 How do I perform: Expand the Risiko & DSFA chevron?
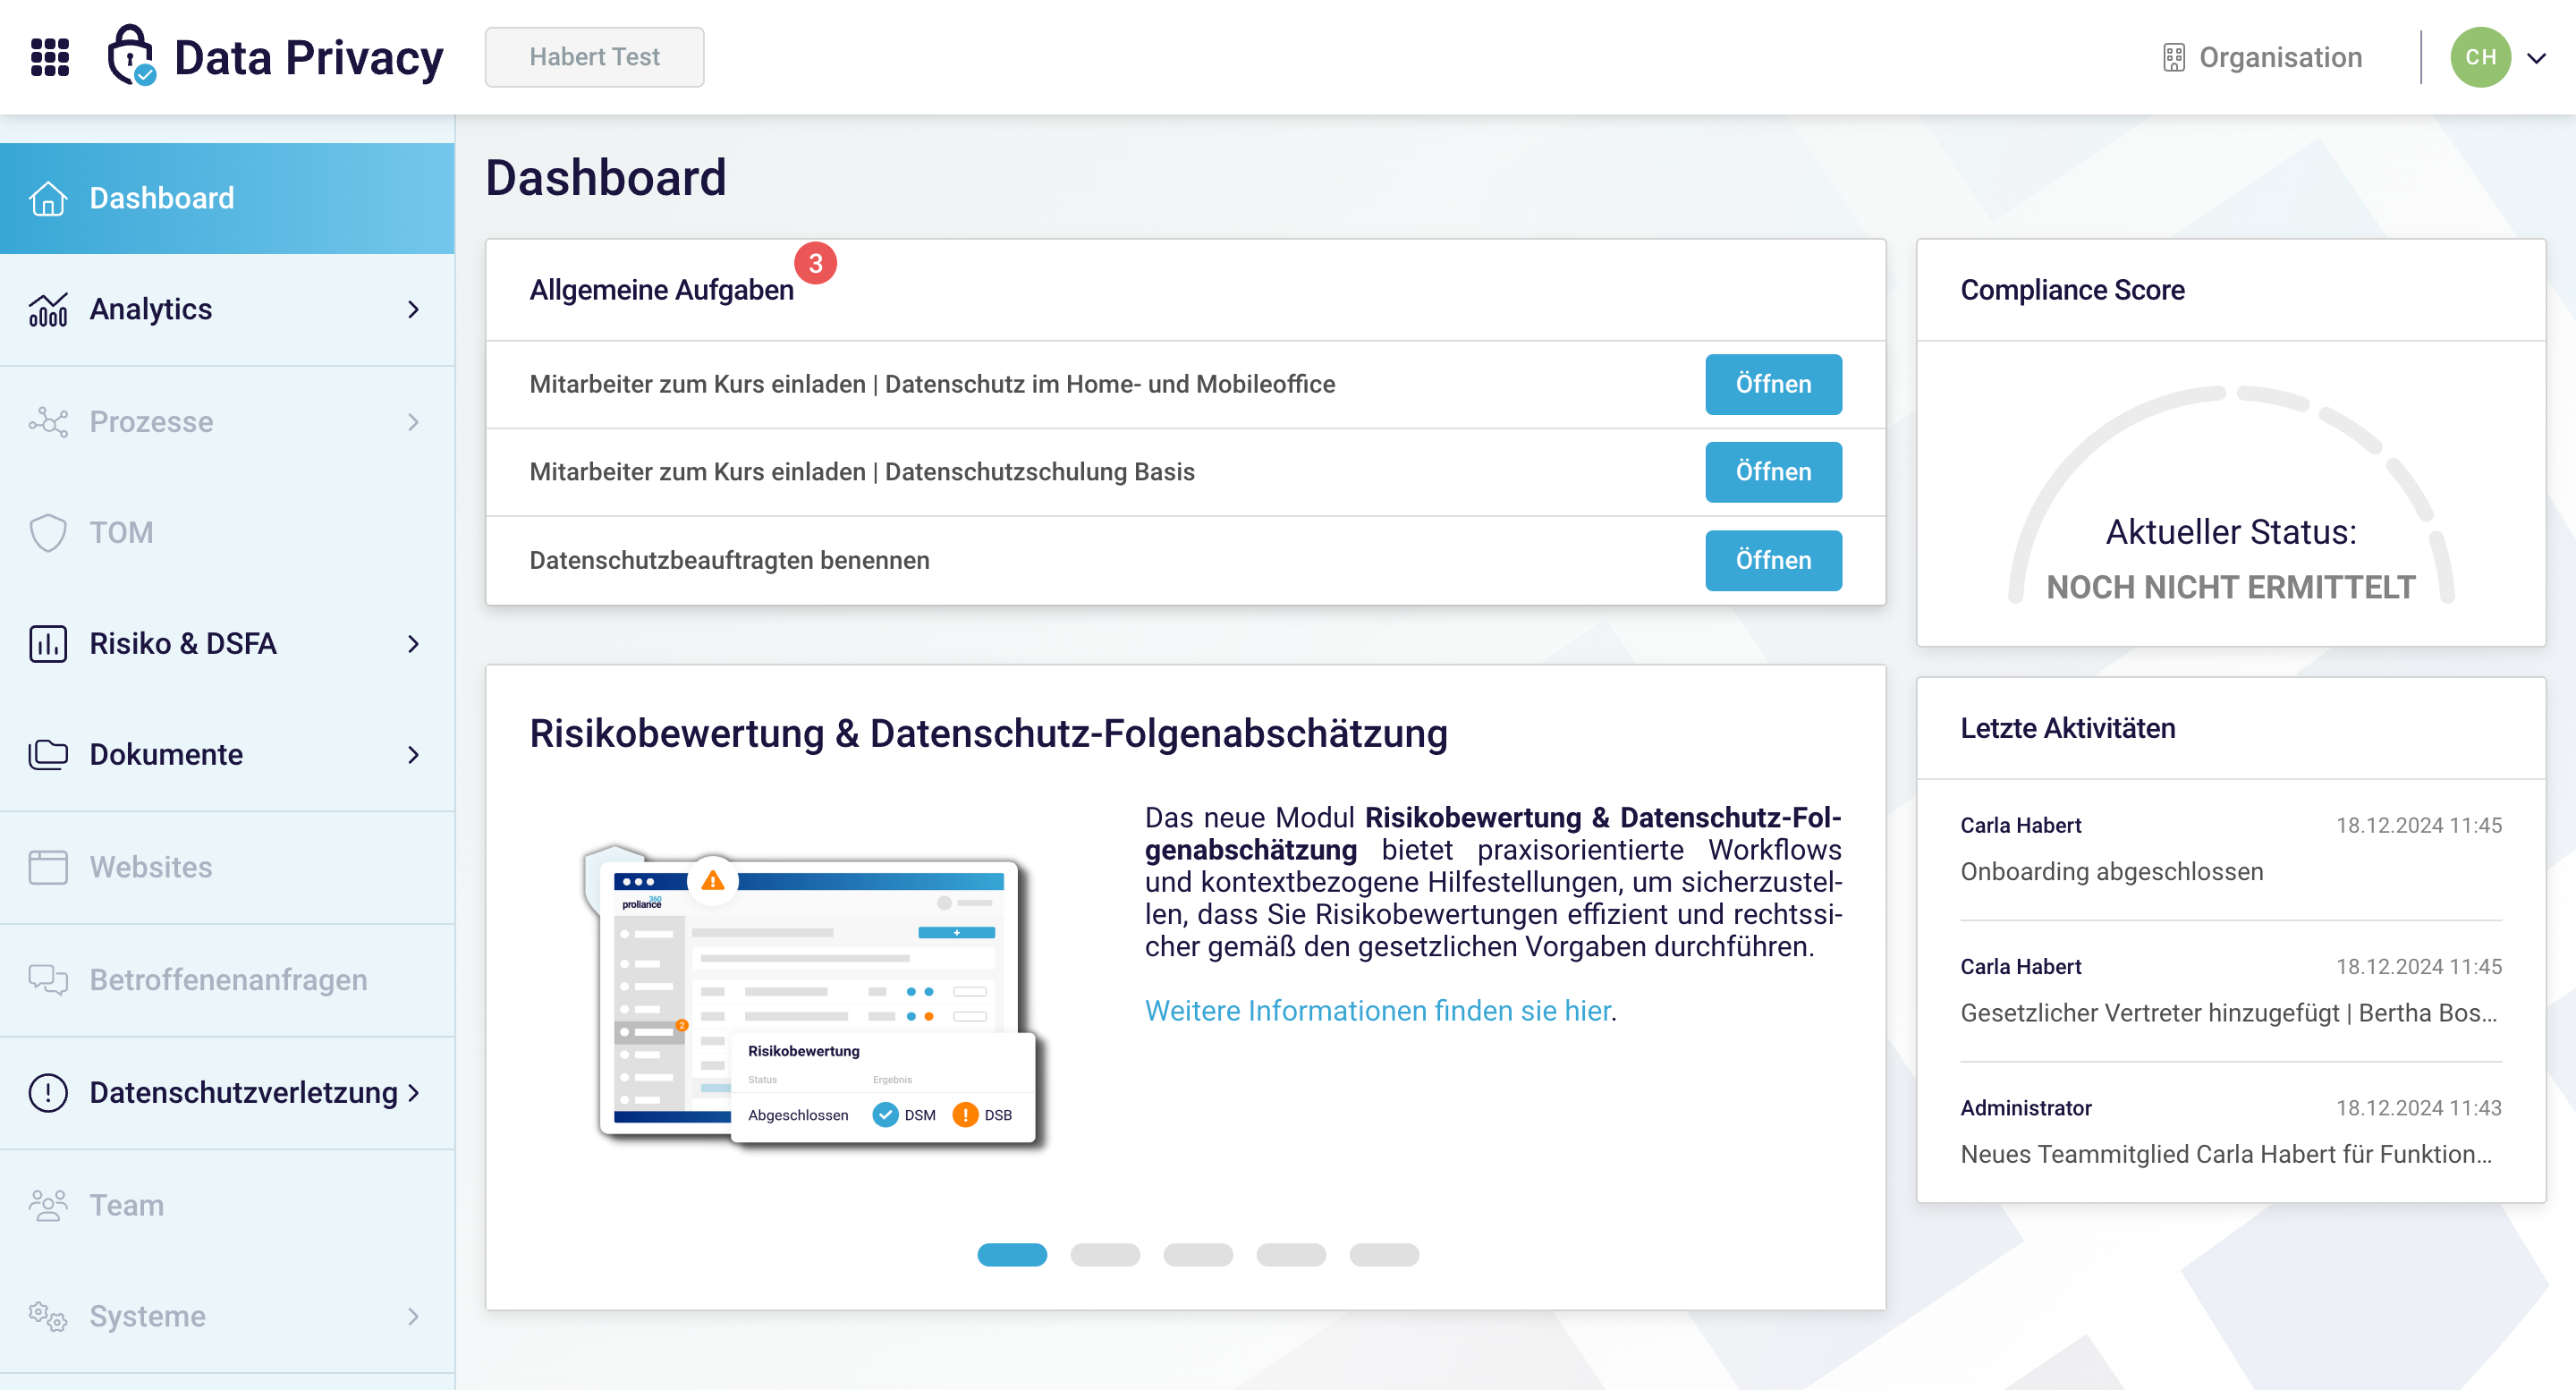pyautogui.click(x=413, y=644)
